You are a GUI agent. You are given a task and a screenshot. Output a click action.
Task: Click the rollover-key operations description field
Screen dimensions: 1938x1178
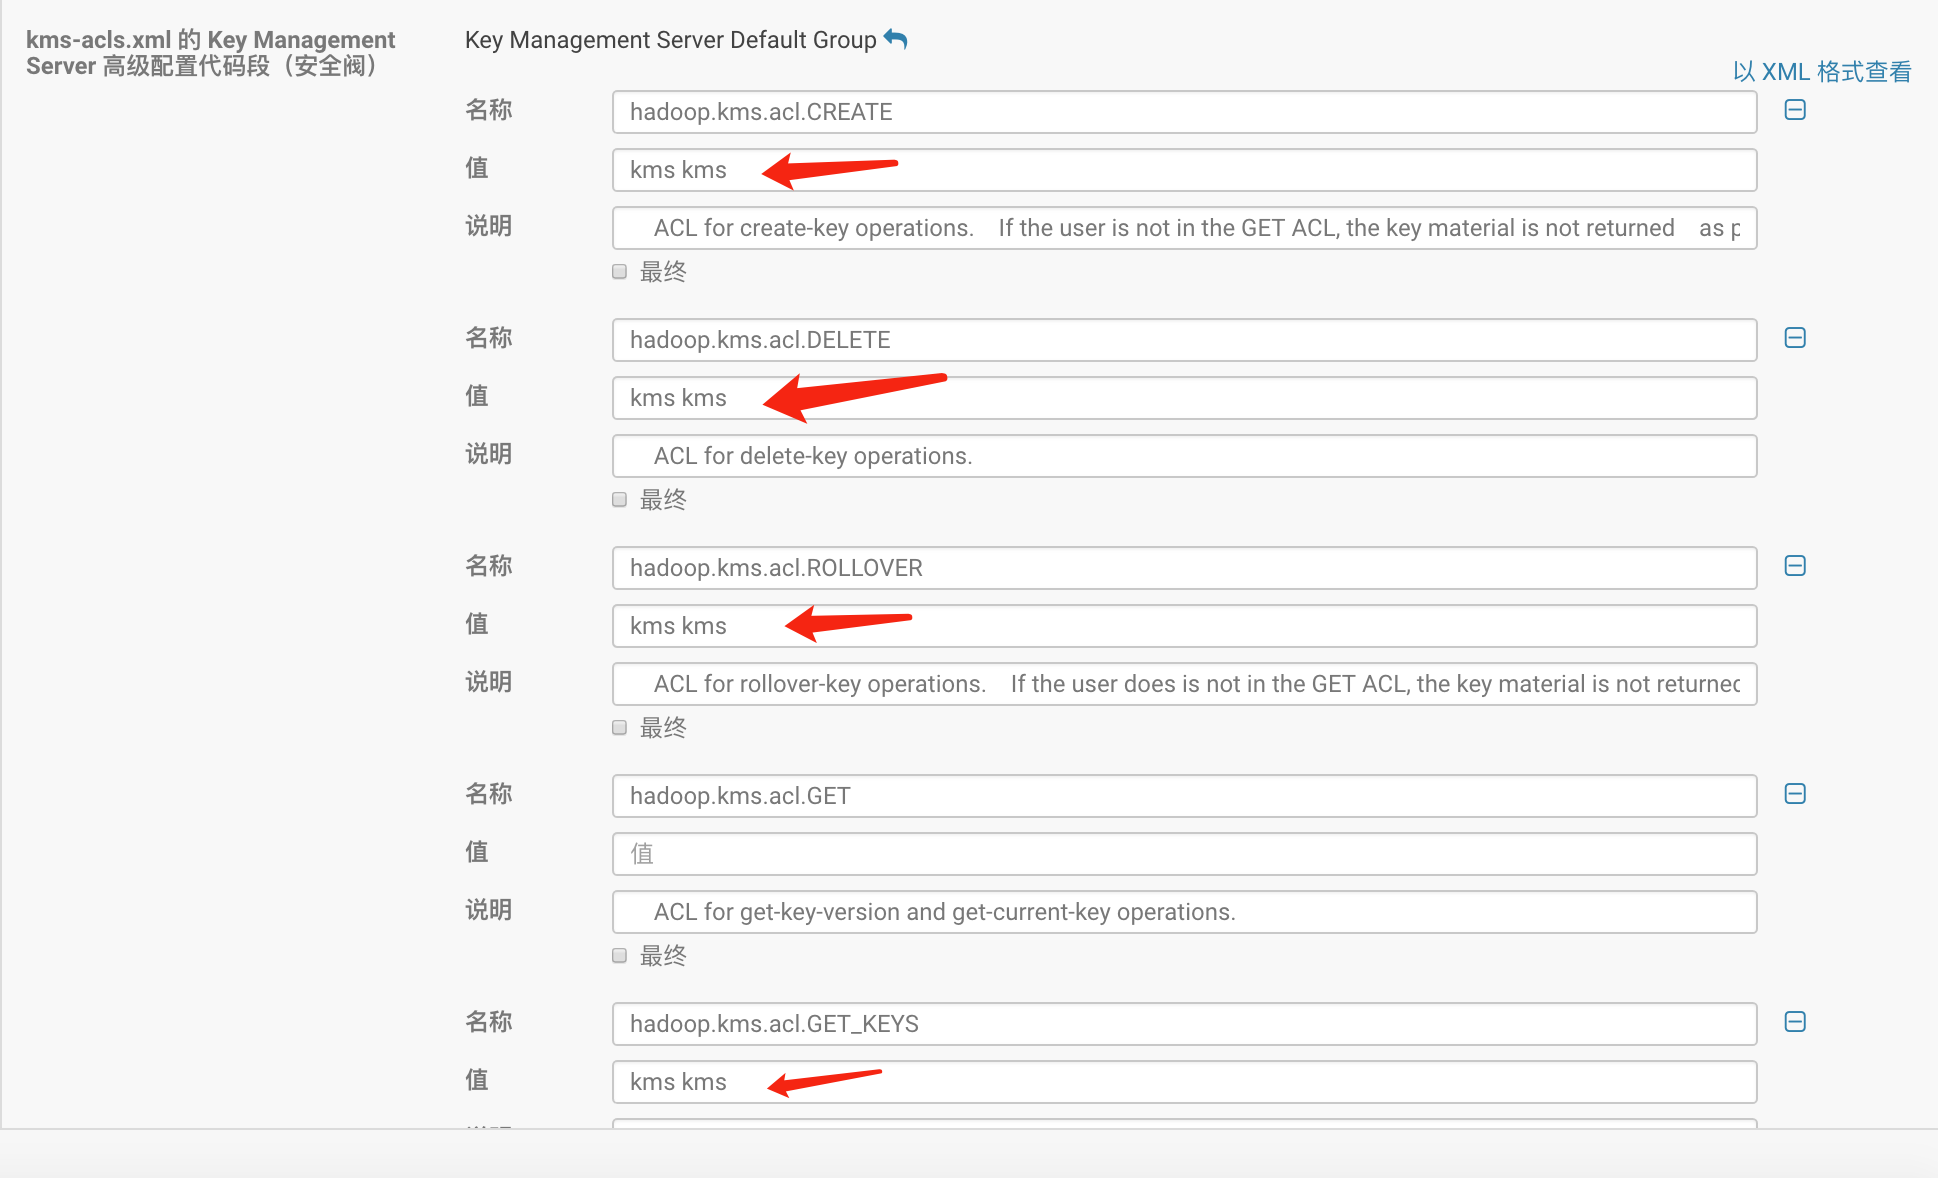1184,684
